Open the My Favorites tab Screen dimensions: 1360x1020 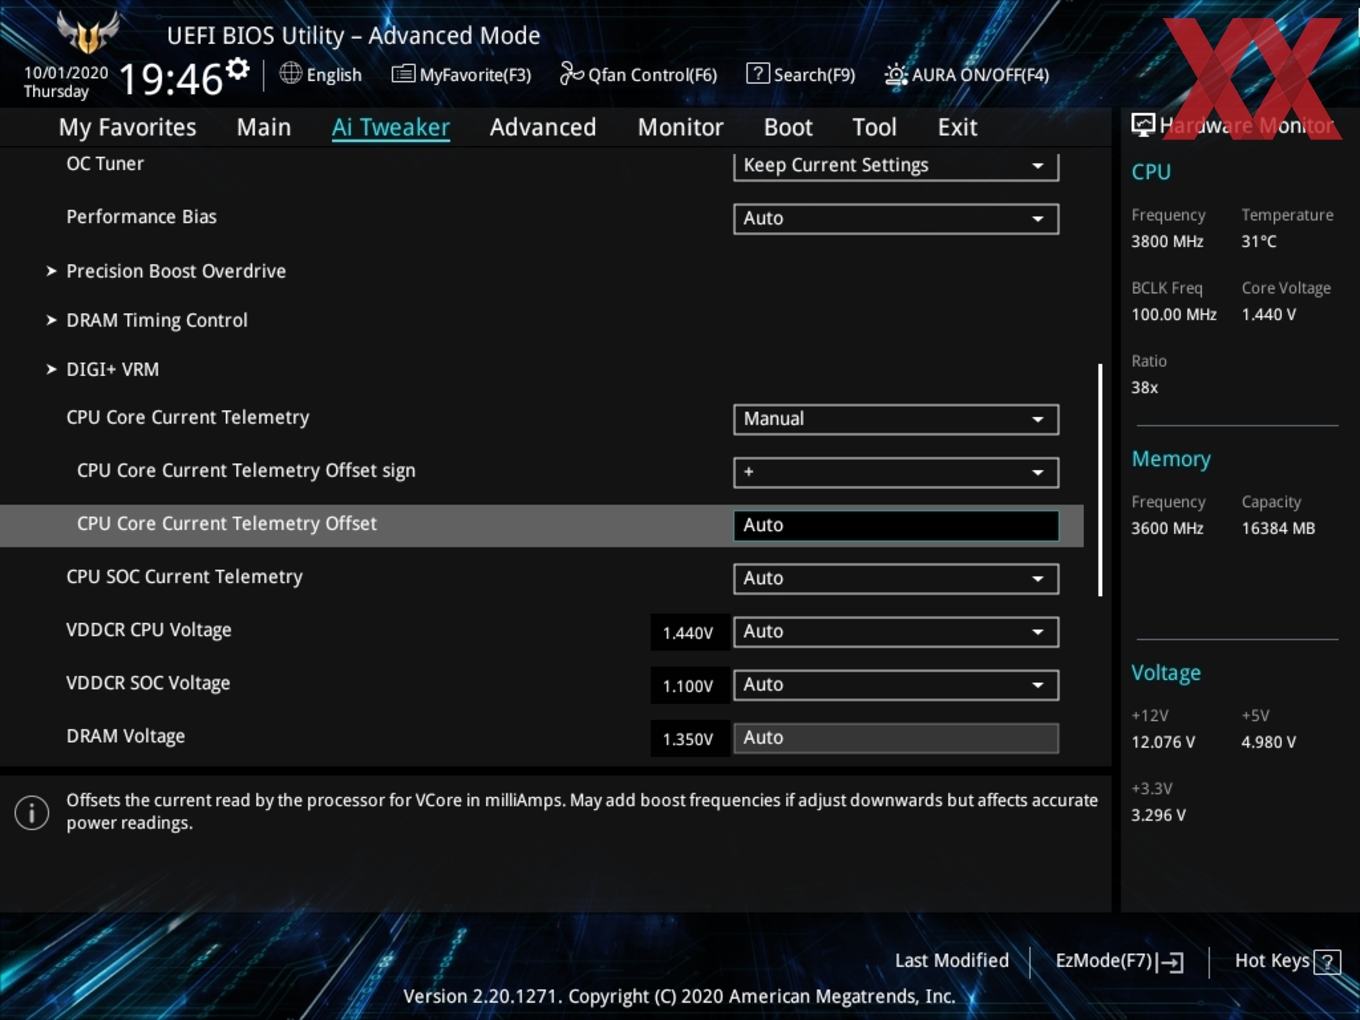coord(127,128)
